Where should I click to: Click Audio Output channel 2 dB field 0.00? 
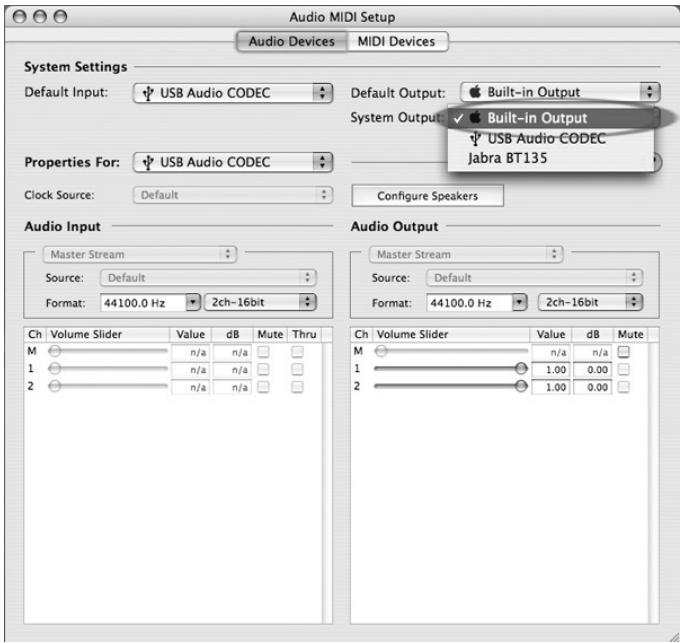coord(592,387)
